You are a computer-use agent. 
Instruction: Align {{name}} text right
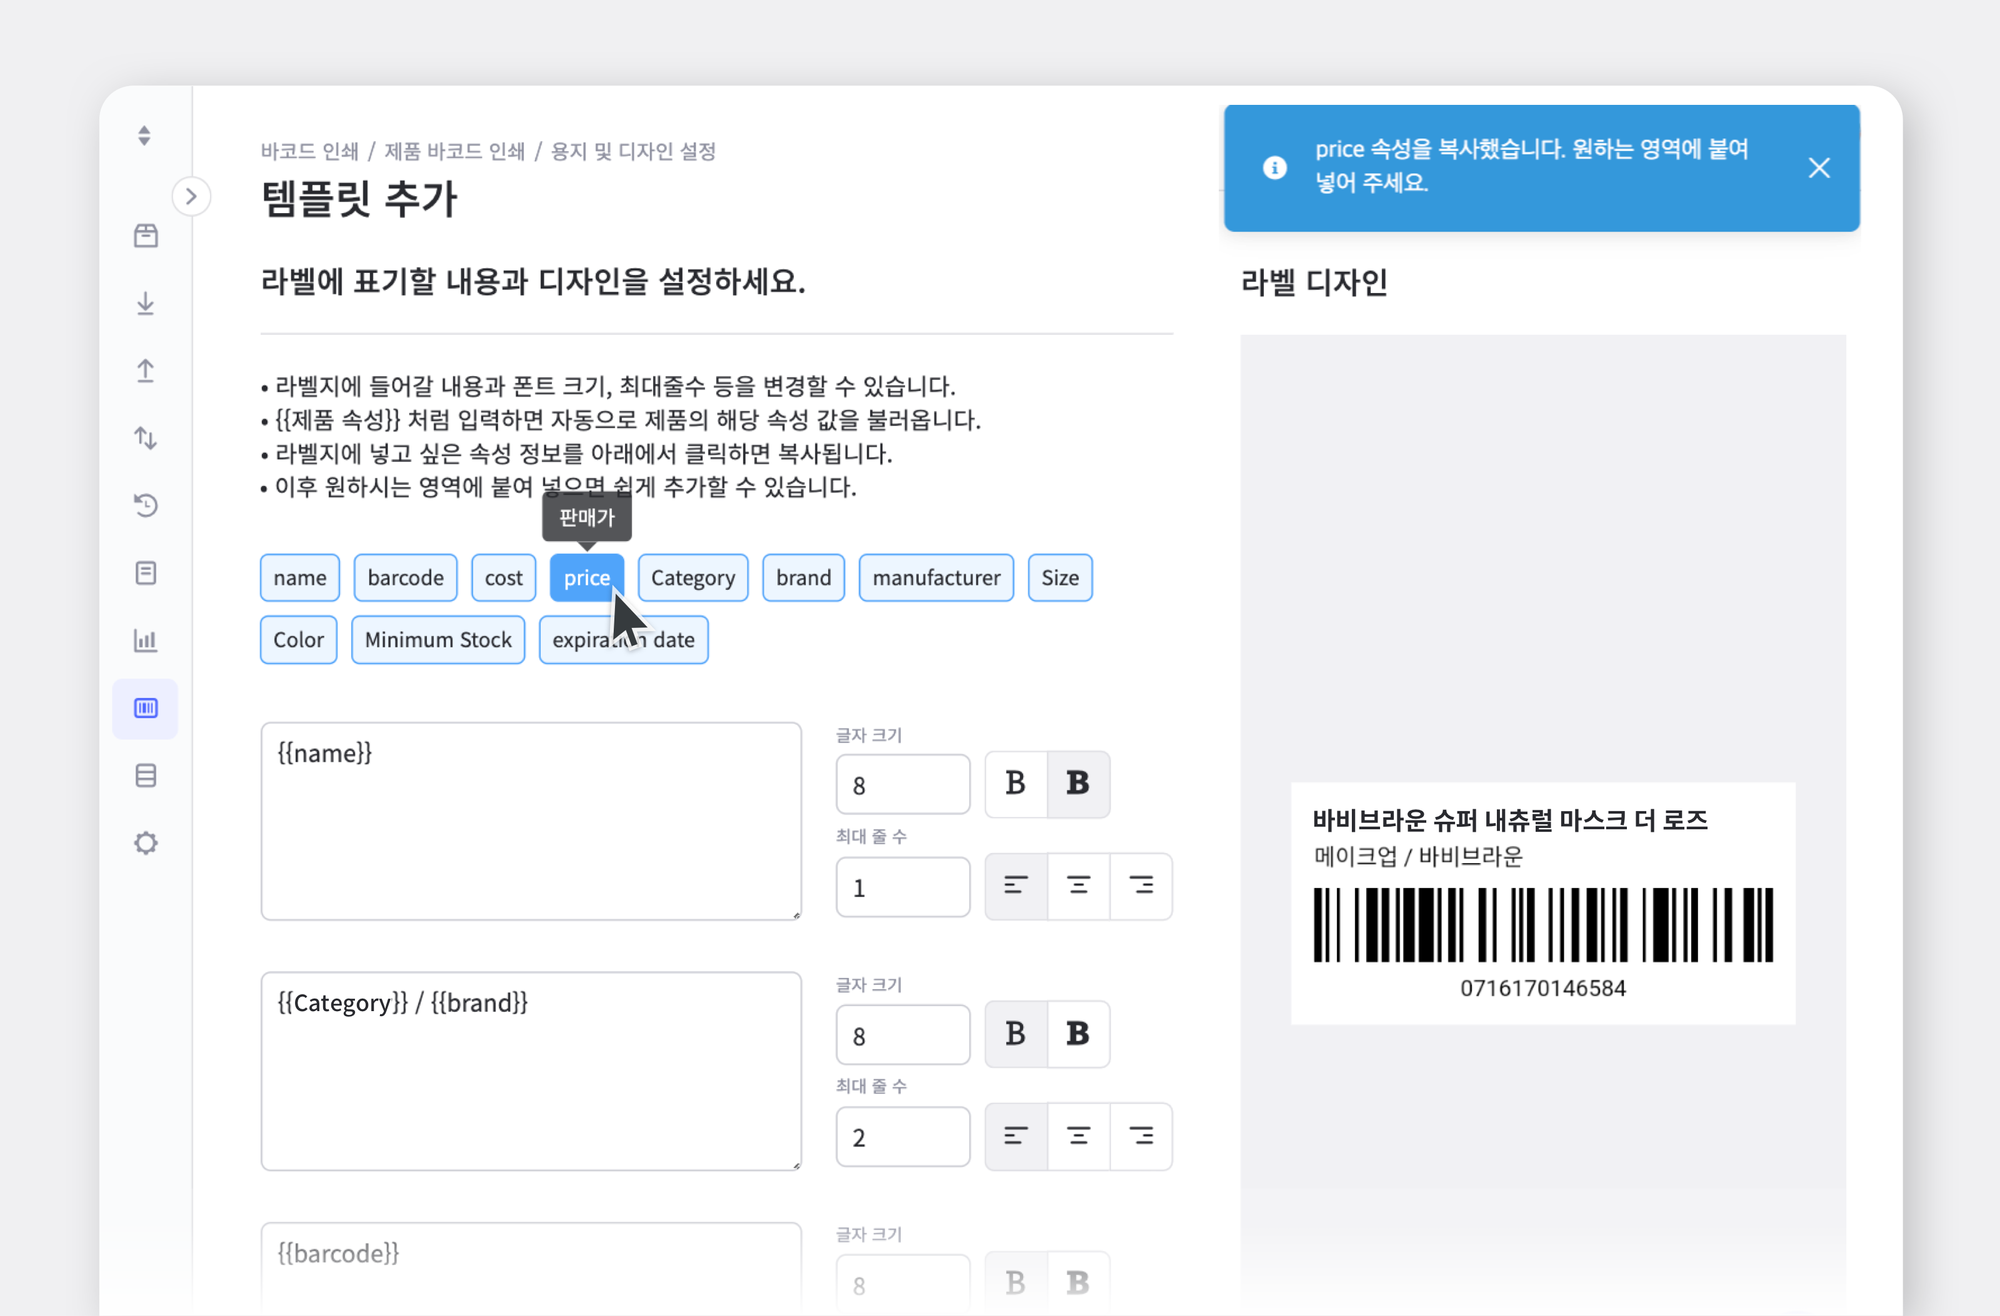[x=1141, y=885]
